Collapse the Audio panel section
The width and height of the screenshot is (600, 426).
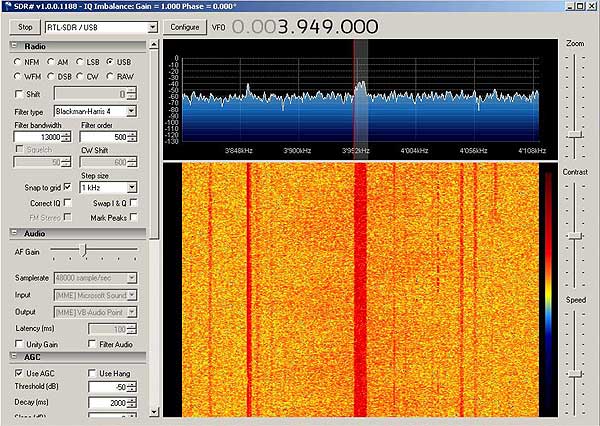(16, 233)
